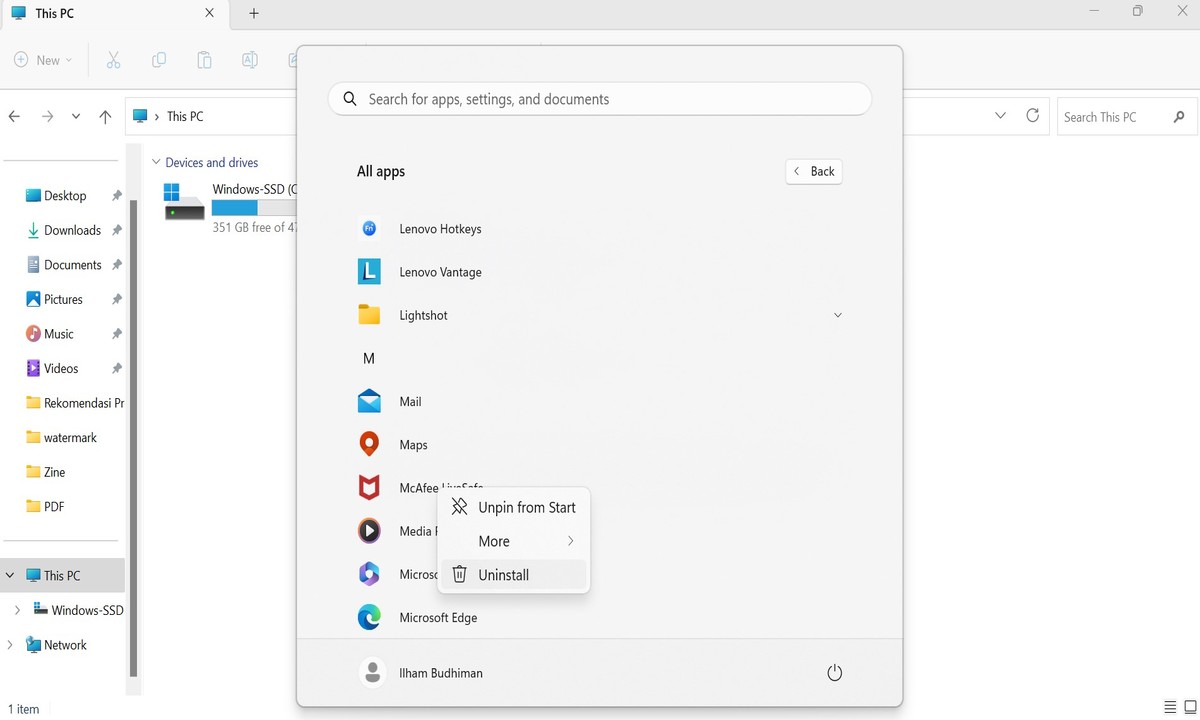Screen dimensions: 1200x720
Task: Expand the Network node in sidebar
Action: [x=10, y=645]
